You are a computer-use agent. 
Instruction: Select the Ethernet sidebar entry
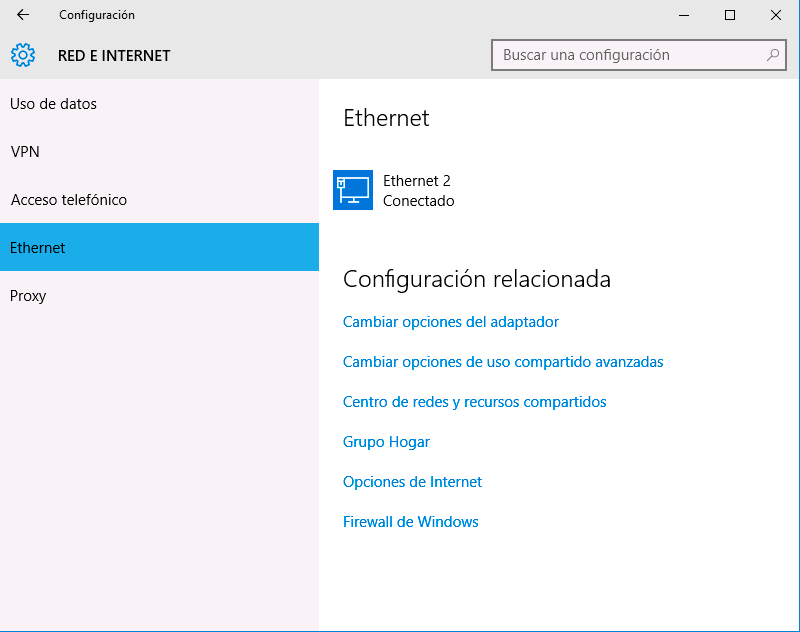point(37,247)
